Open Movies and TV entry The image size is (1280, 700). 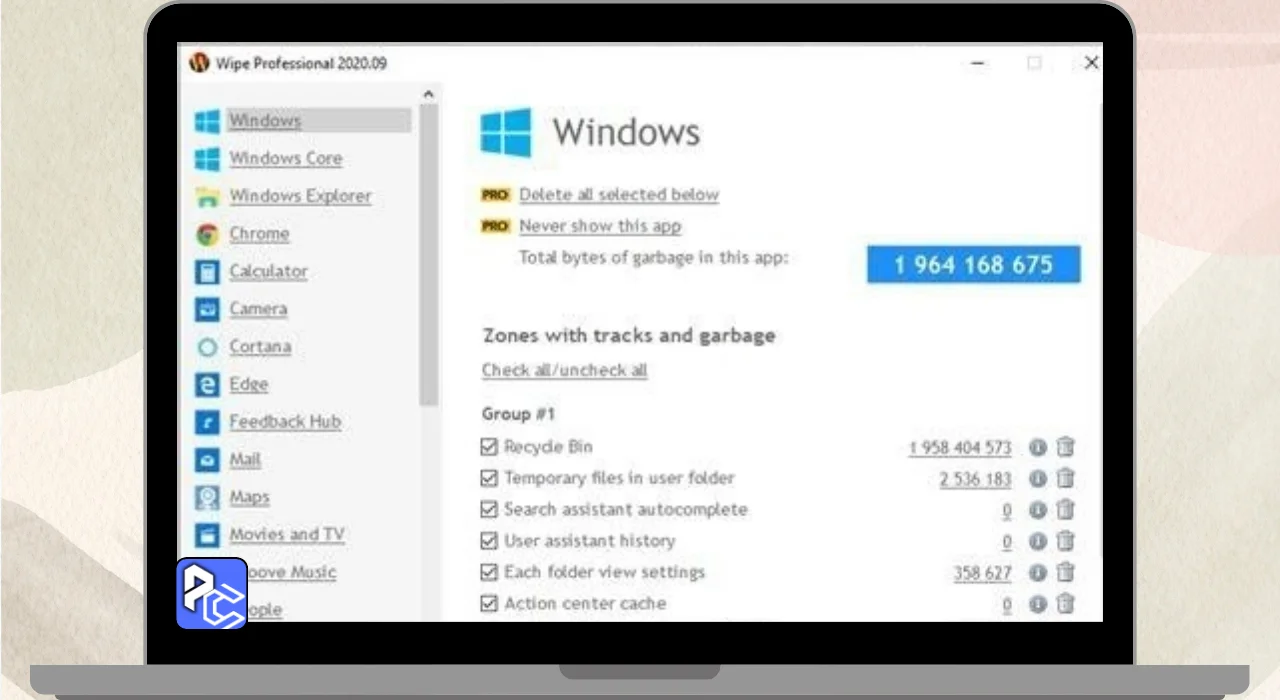coord(287,535)
